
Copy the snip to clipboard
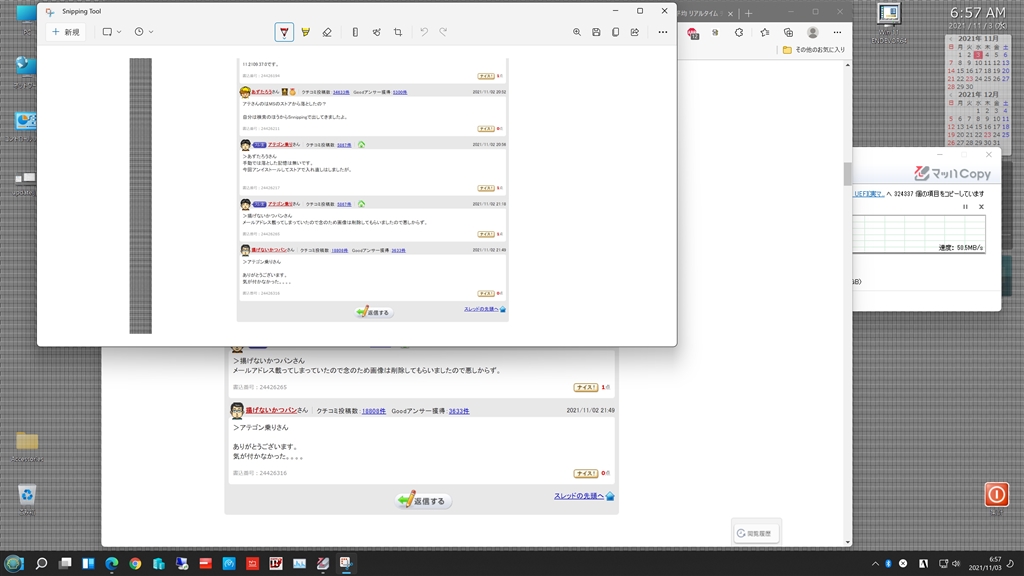(x=615, y=32)
